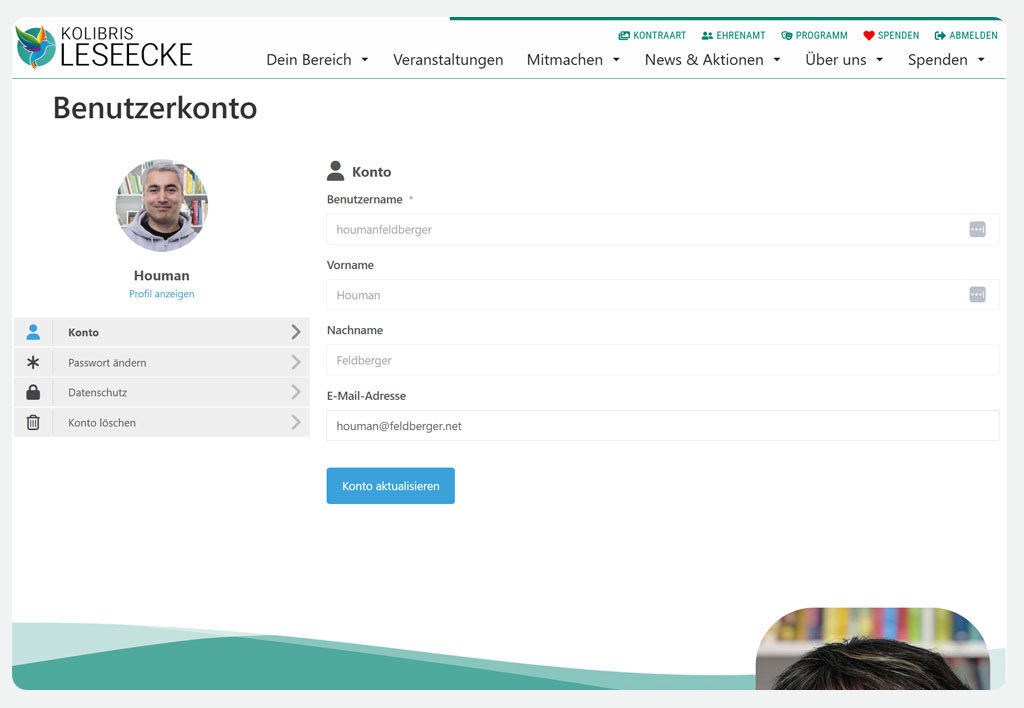Click the red heart icon beside SPENDEN

869,35
